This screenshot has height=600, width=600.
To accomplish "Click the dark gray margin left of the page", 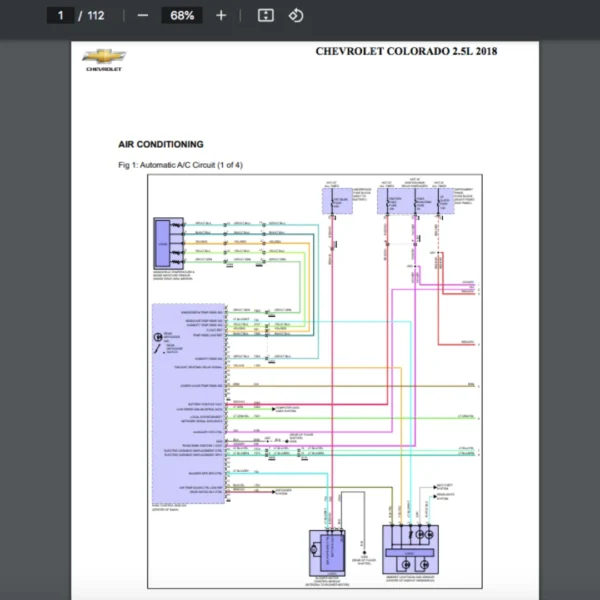I will [x=35, y=300].
